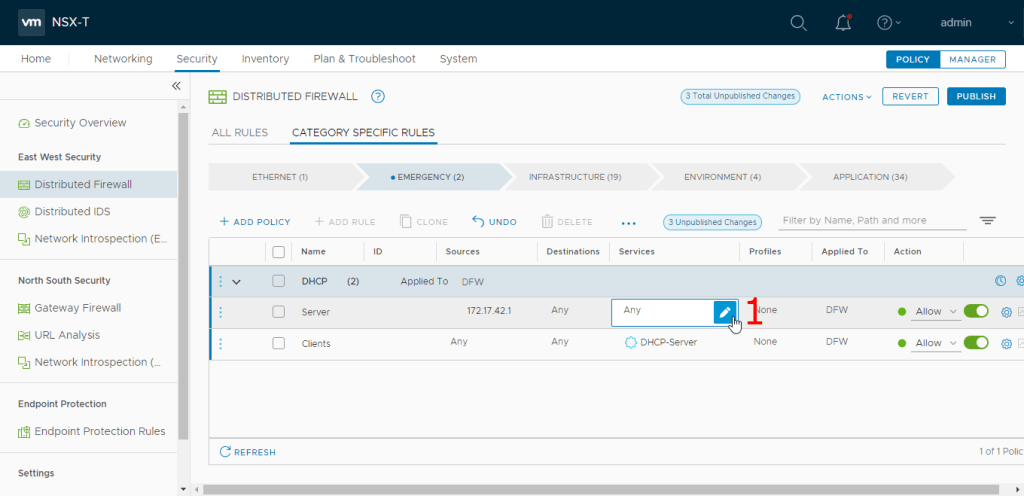Image resolution: width=1024 pixels, height=496 pixels.
Task: Click the Publish button
Action: click(x=975, y=97)
